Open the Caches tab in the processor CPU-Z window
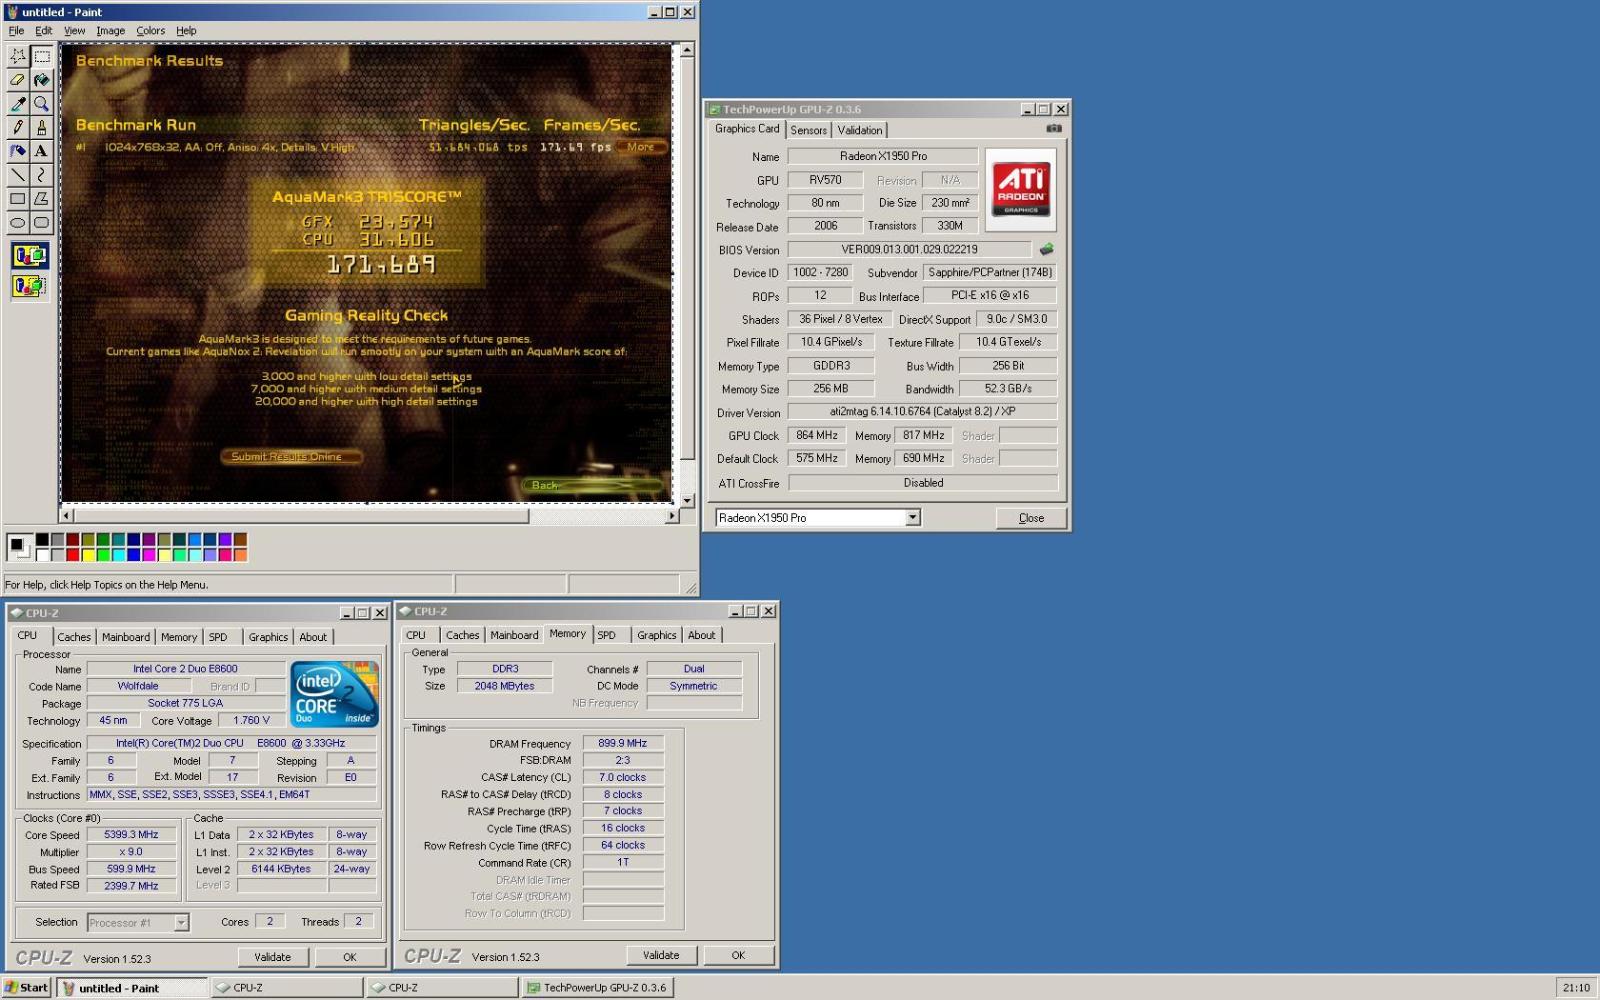 point(73,637)
